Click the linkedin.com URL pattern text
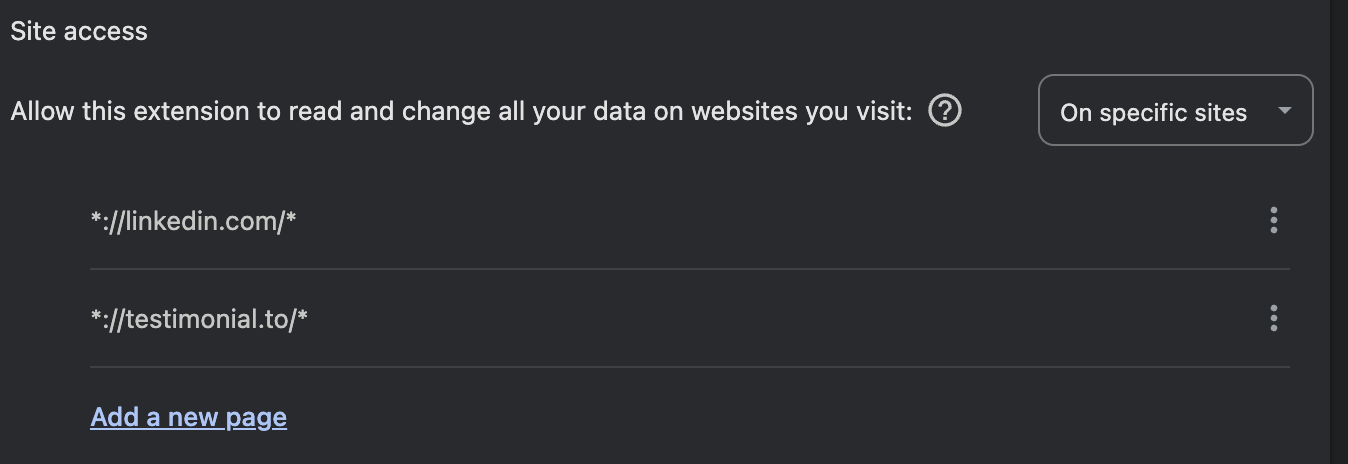Viewport: 1348px width, 464px height. (193, 221)
